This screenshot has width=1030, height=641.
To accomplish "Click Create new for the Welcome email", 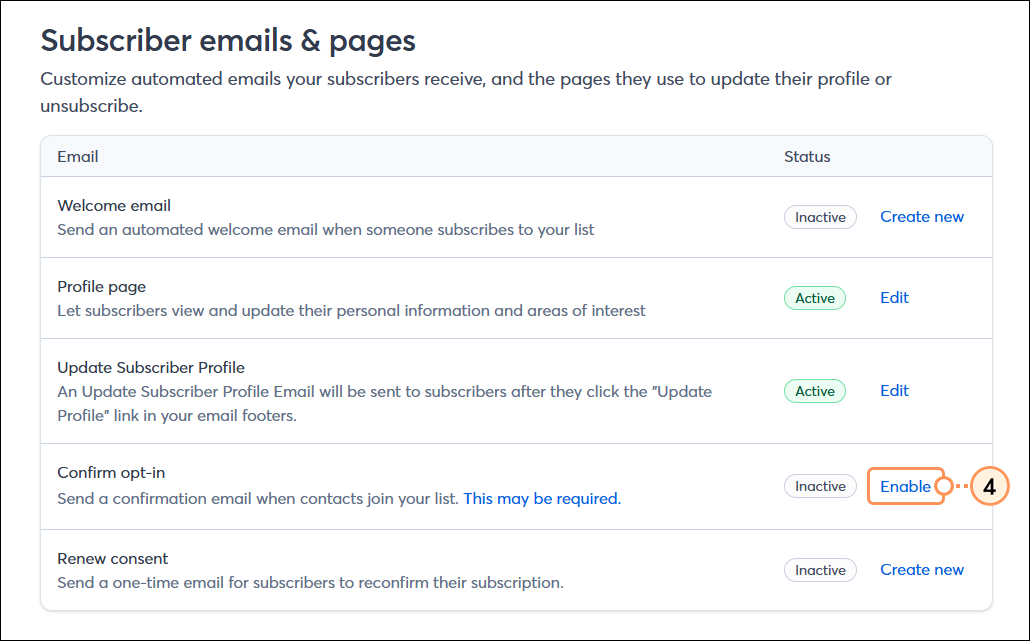I will pyautogui.click(x=921, y=217).
